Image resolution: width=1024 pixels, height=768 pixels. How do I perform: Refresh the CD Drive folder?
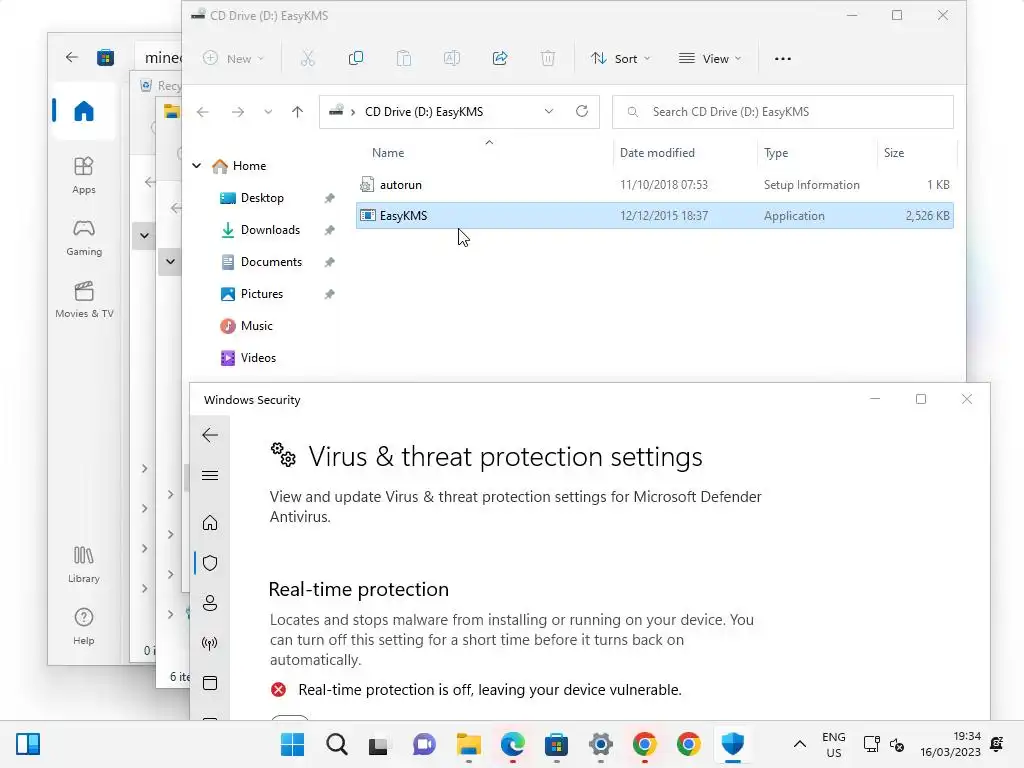(x=582, y=112)
